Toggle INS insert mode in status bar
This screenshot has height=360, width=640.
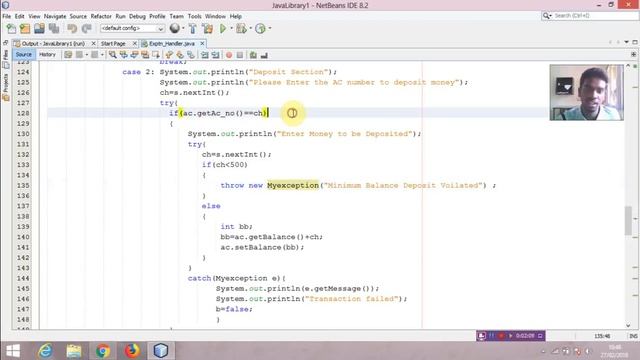point(633,336)
